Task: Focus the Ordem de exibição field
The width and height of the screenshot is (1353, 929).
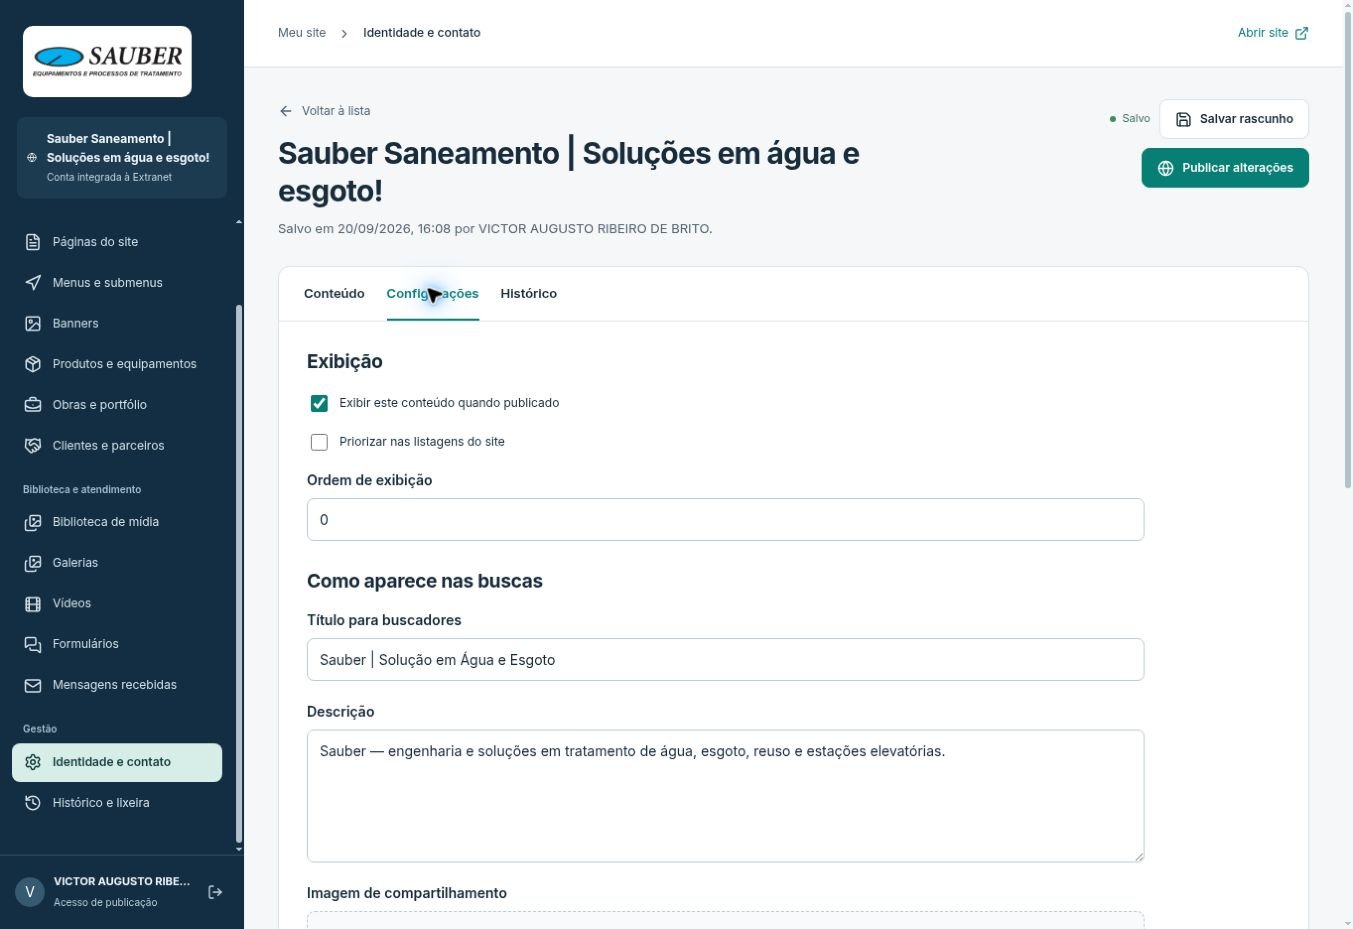Action: [x=725, y=520]
